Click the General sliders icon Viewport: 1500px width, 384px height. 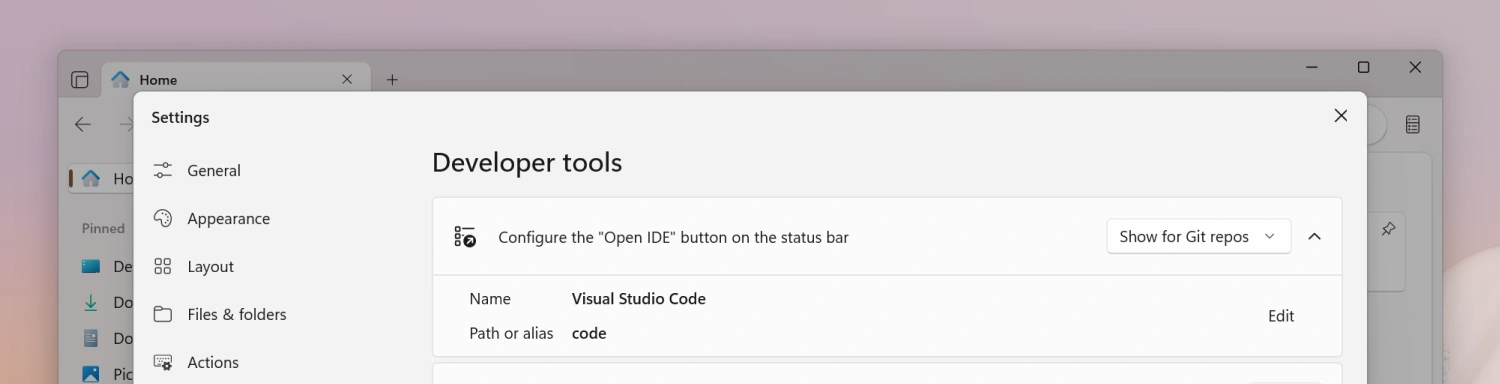pos(163,170)
